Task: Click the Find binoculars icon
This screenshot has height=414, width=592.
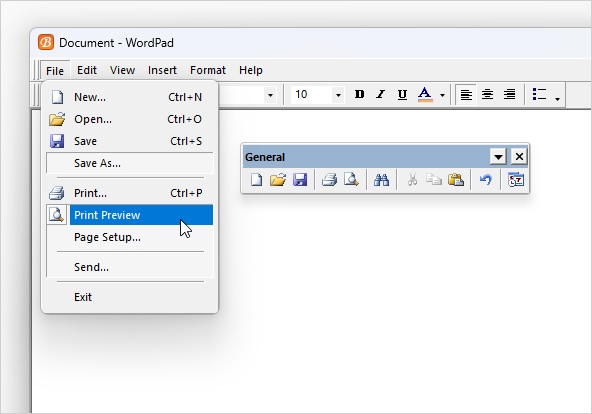Action: (381, 180)
